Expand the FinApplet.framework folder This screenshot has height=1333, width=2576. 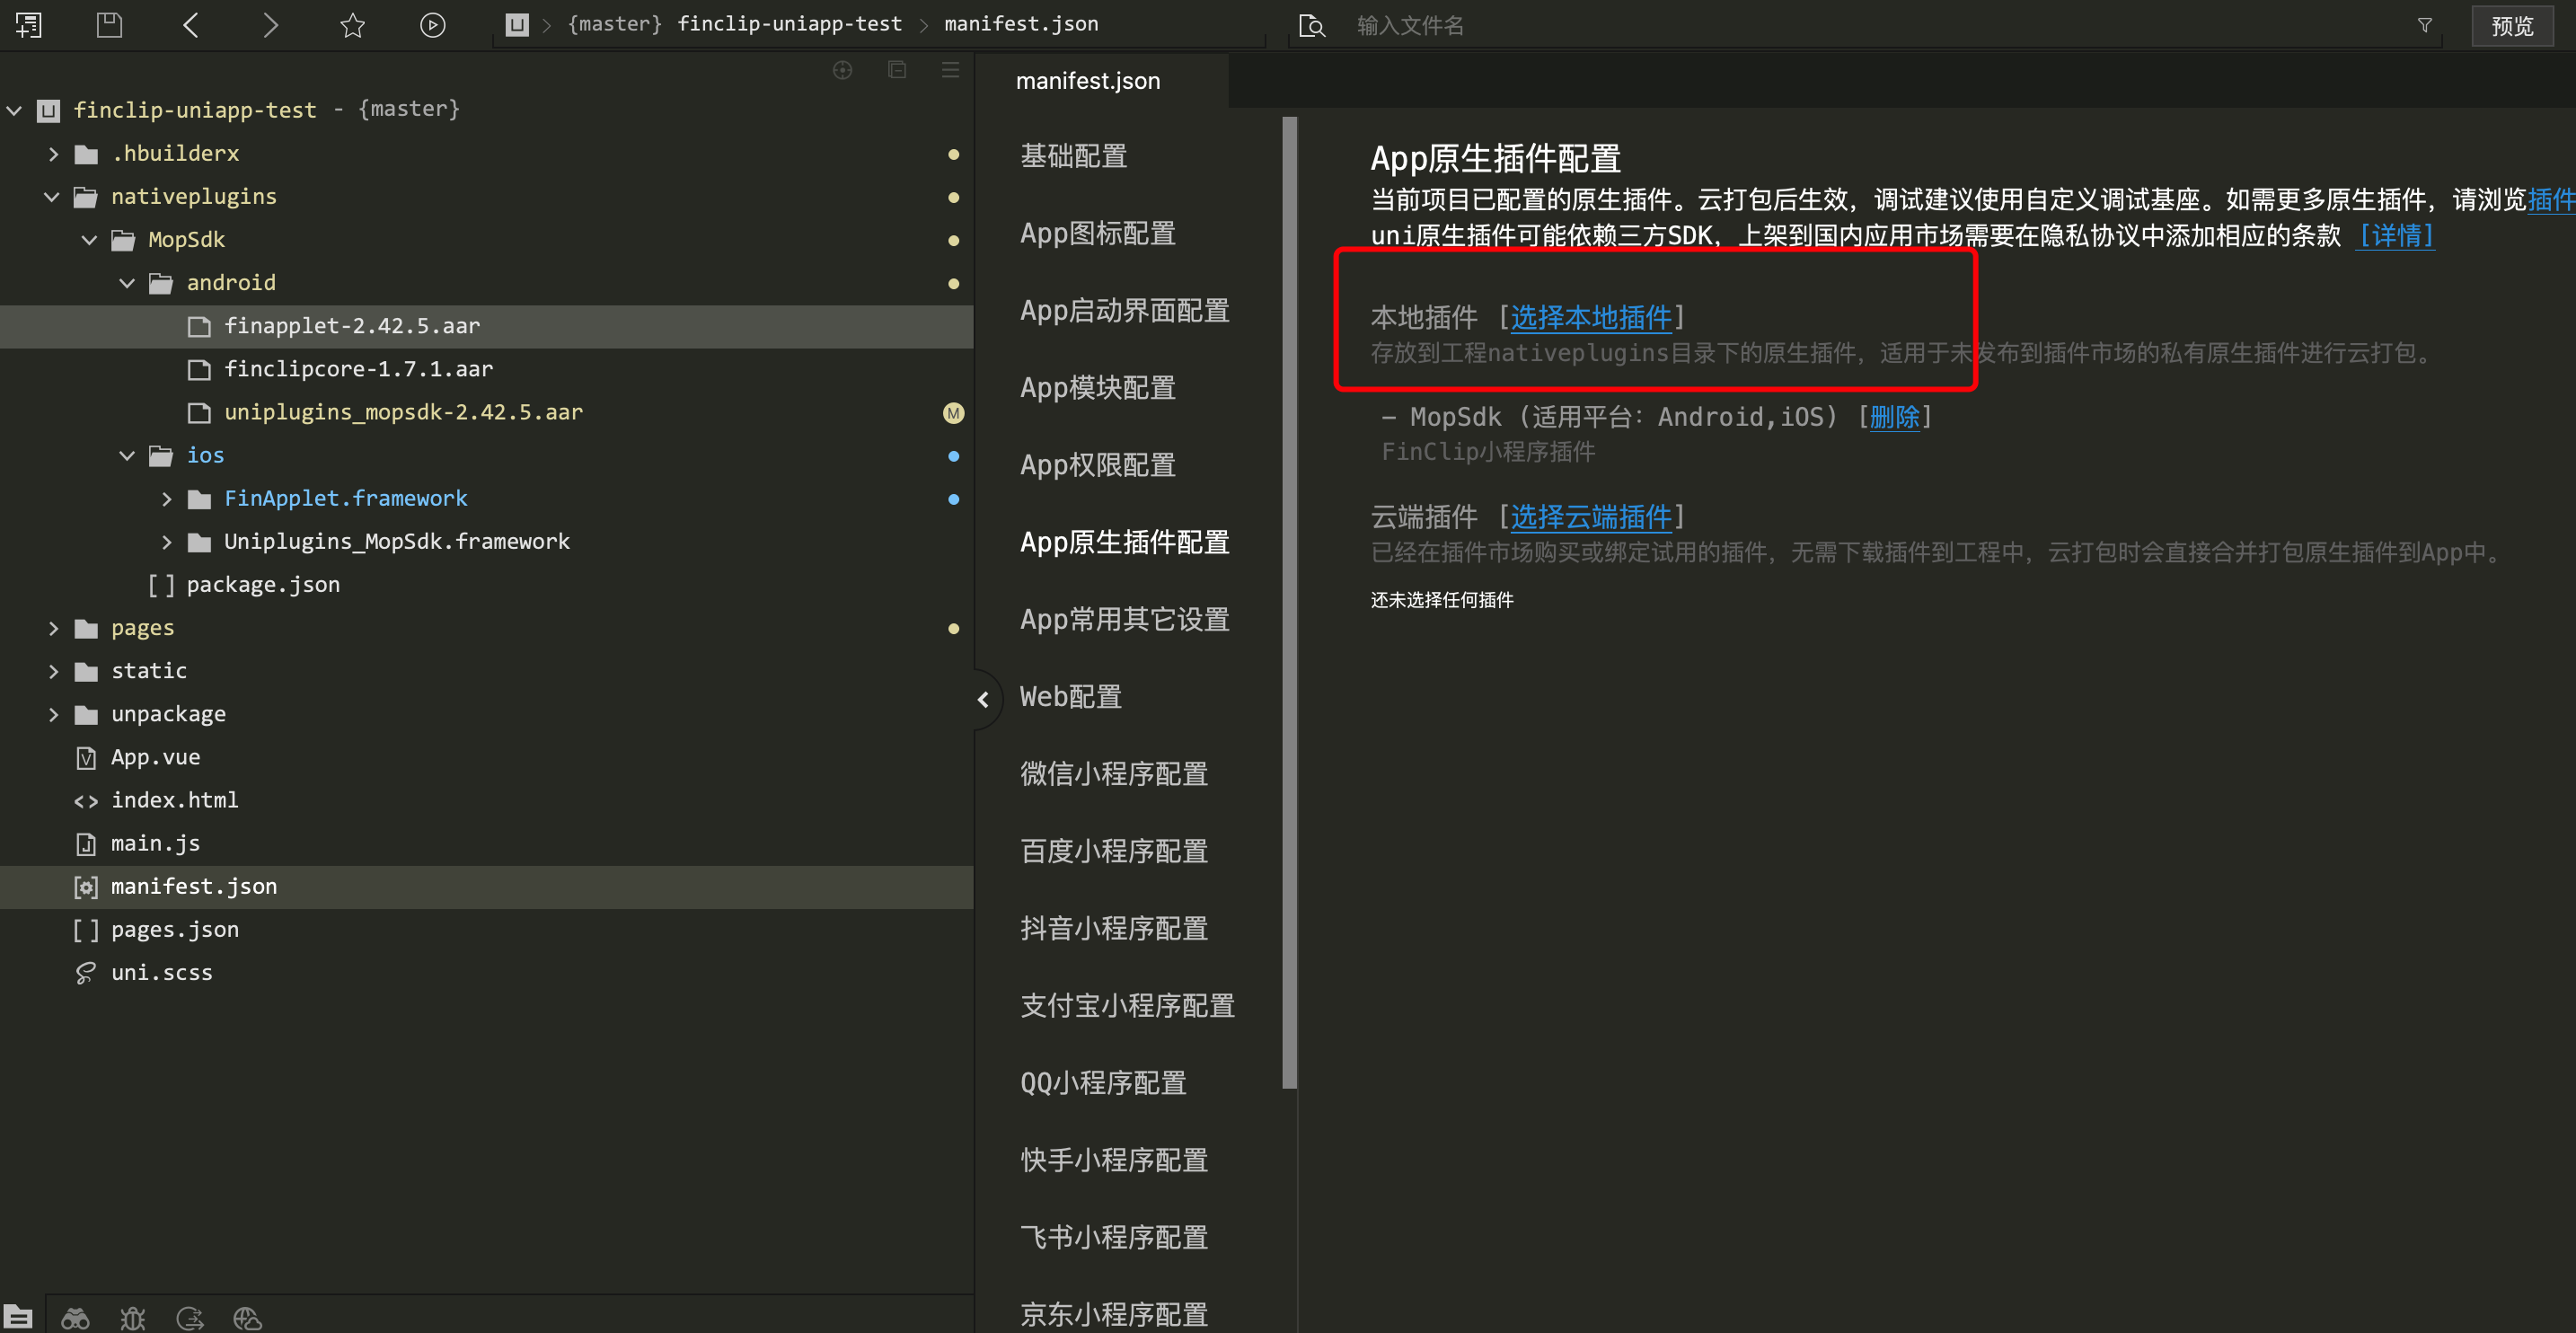click(x=167, y=499)
